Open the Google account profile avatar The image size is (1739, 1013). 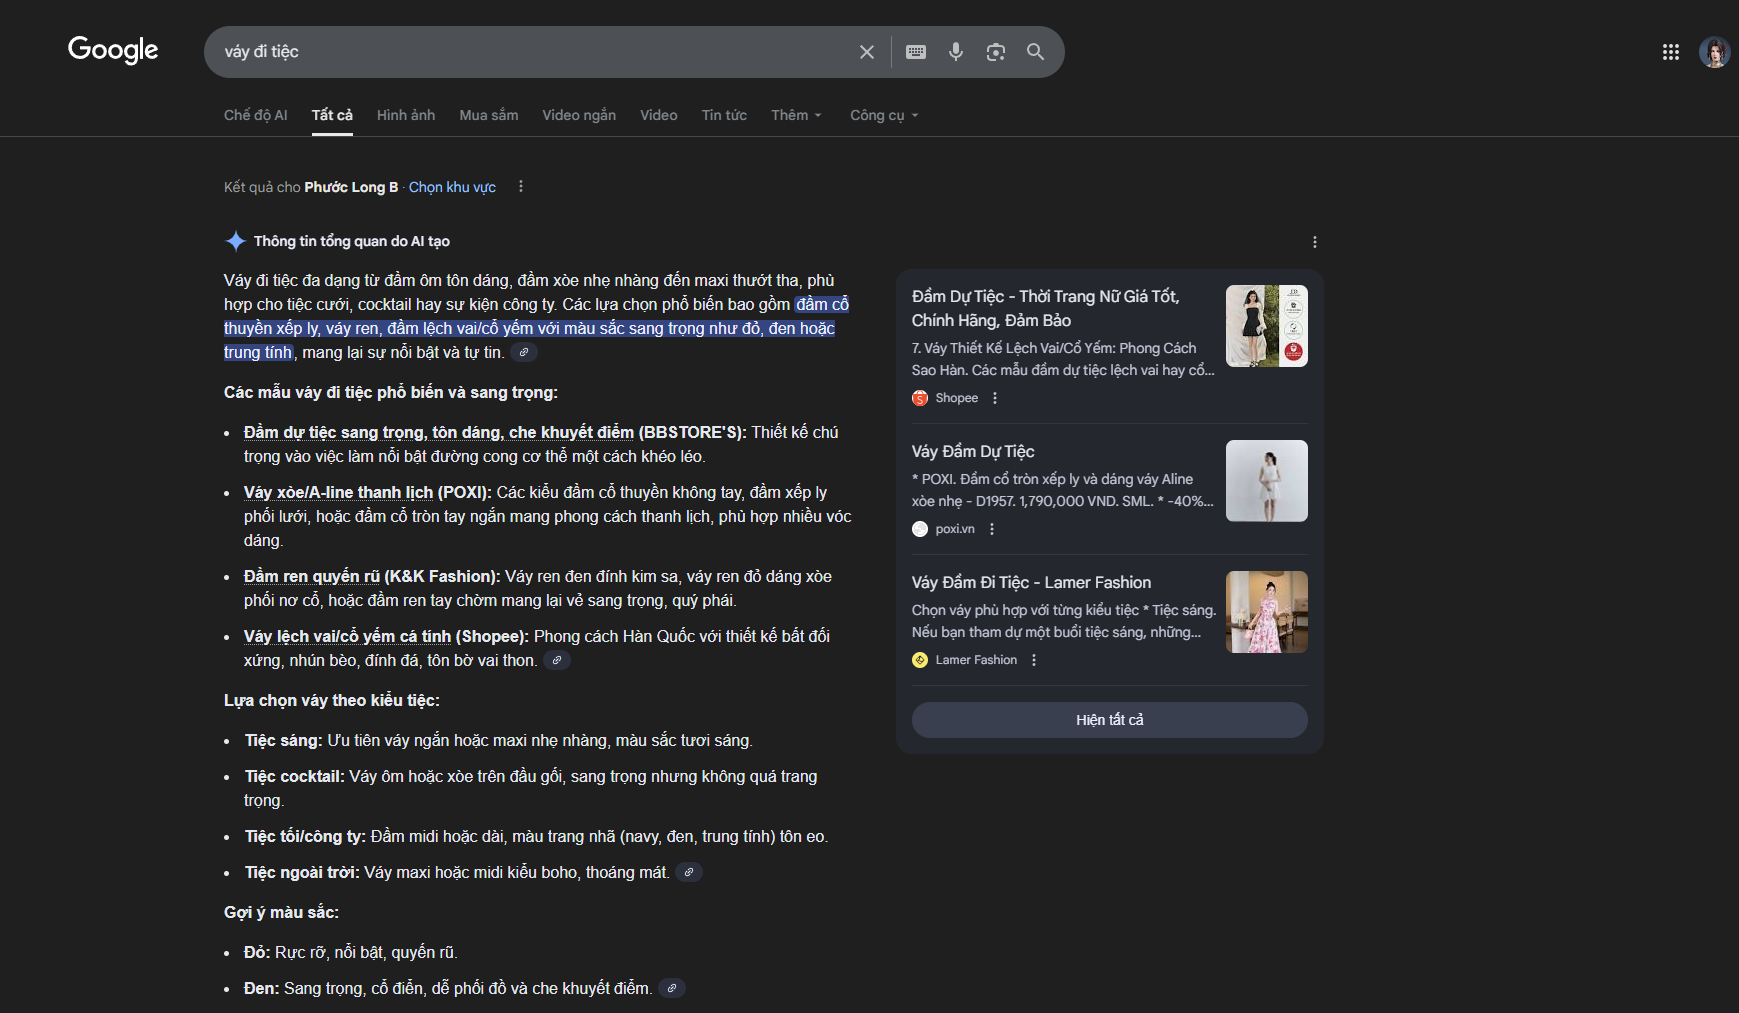tap(1714, 52)
